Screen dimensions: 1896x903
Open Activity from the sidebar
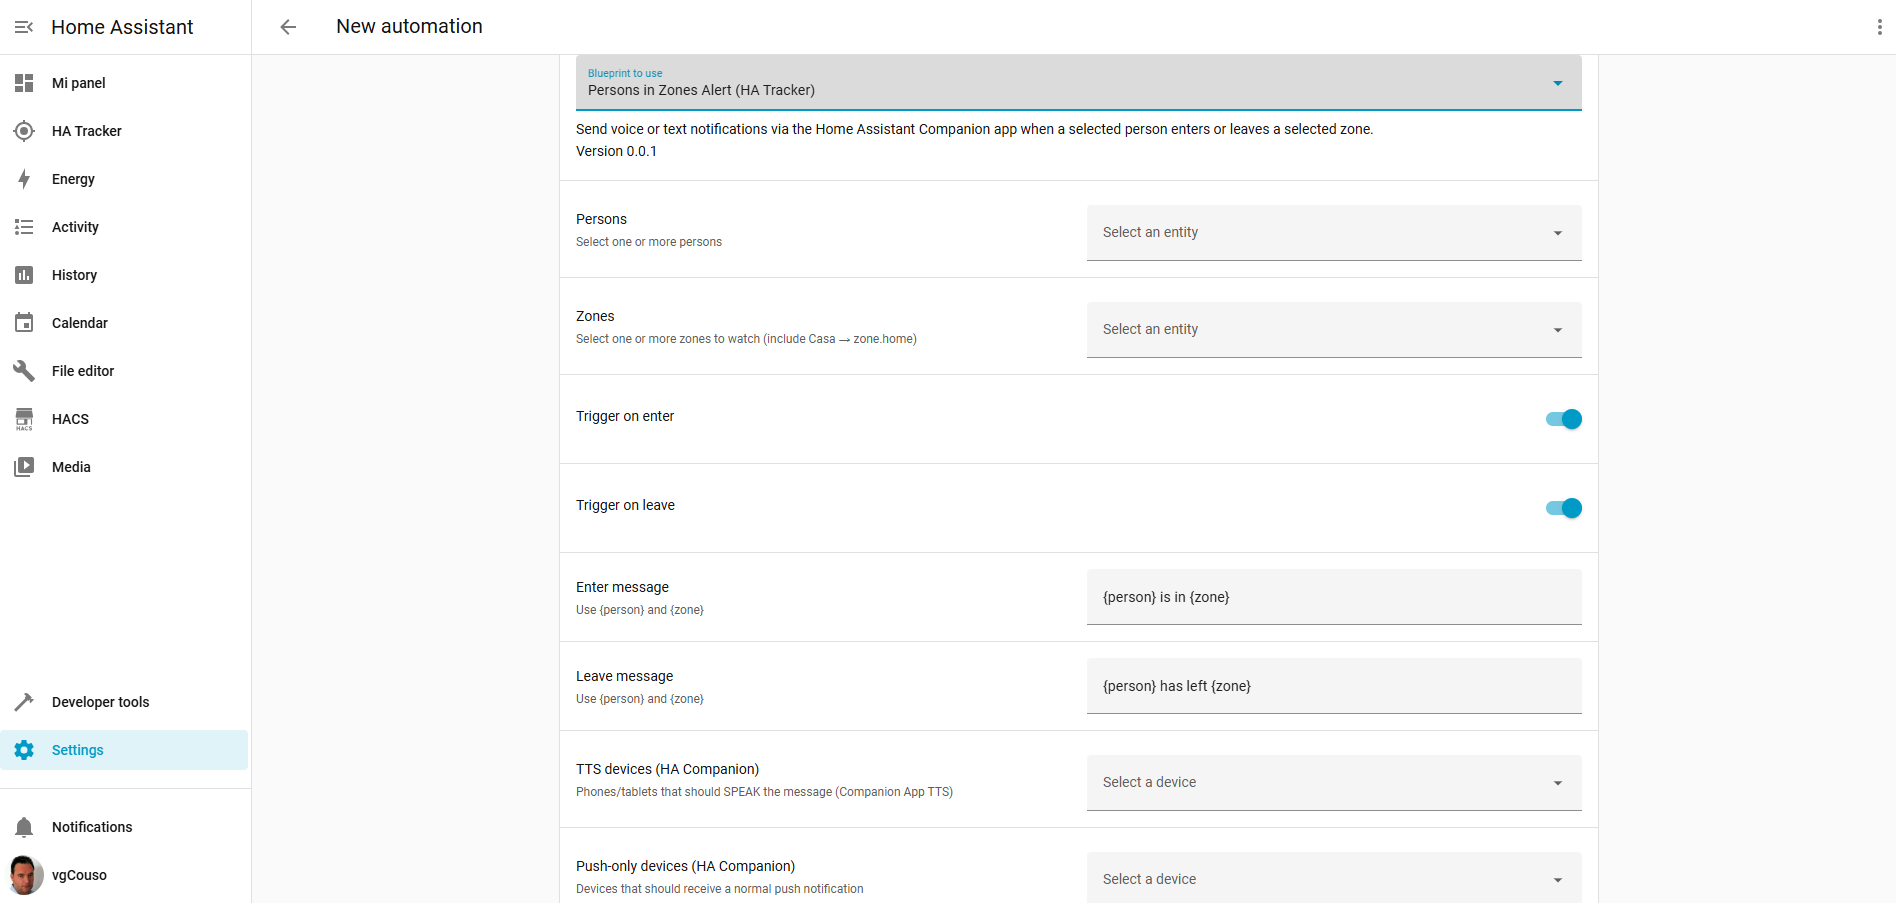pos(125,227)
